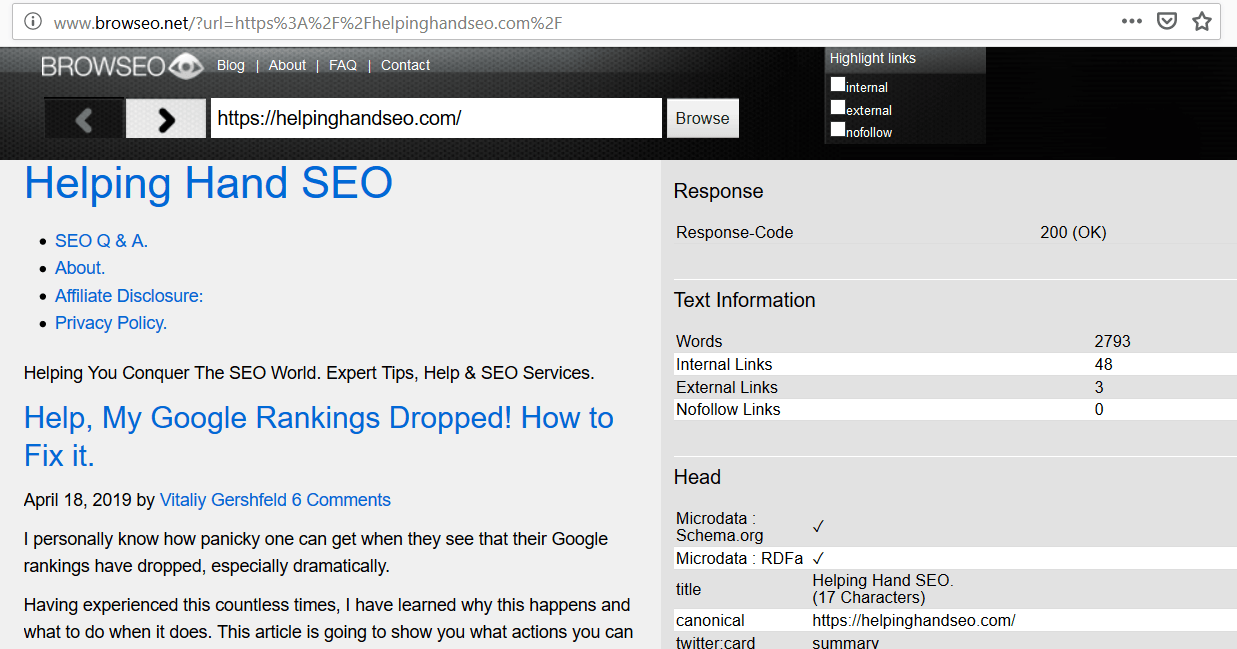Open the Helping Hand SEO heading link

(208, 183)
